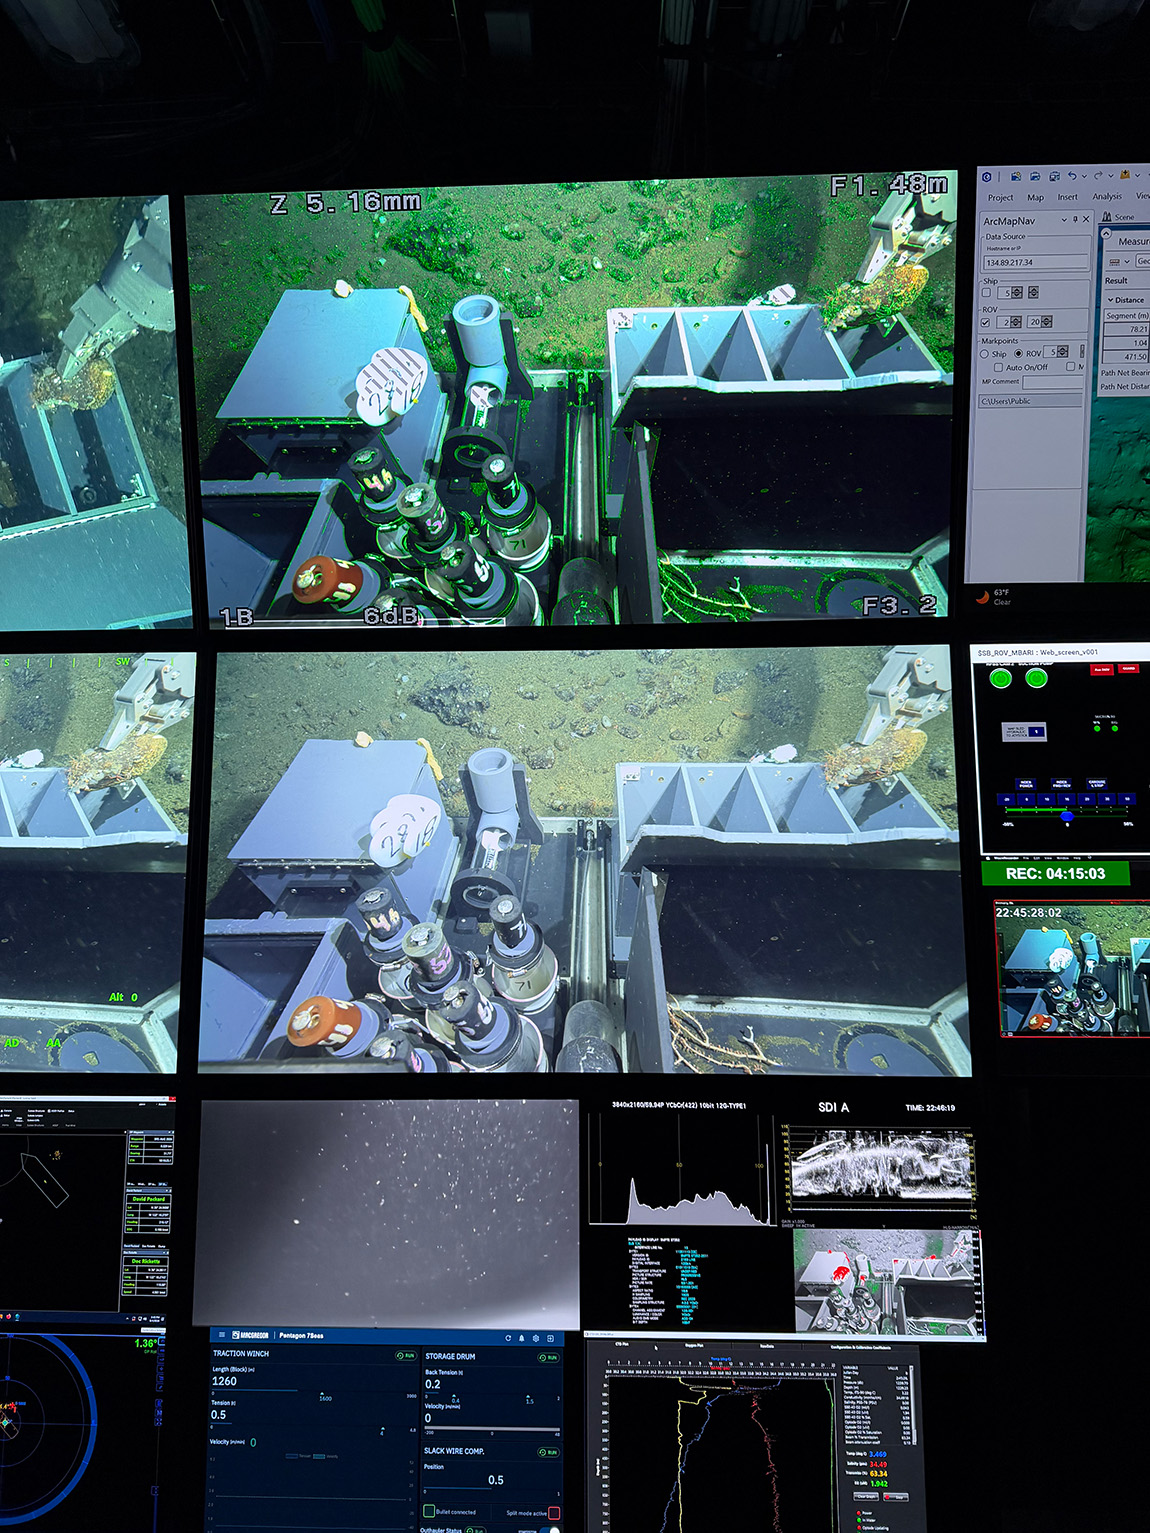Uncheck the ROV checkbox in ArcMapNav
This screenshot has height=1533, width=1150.
985,322
